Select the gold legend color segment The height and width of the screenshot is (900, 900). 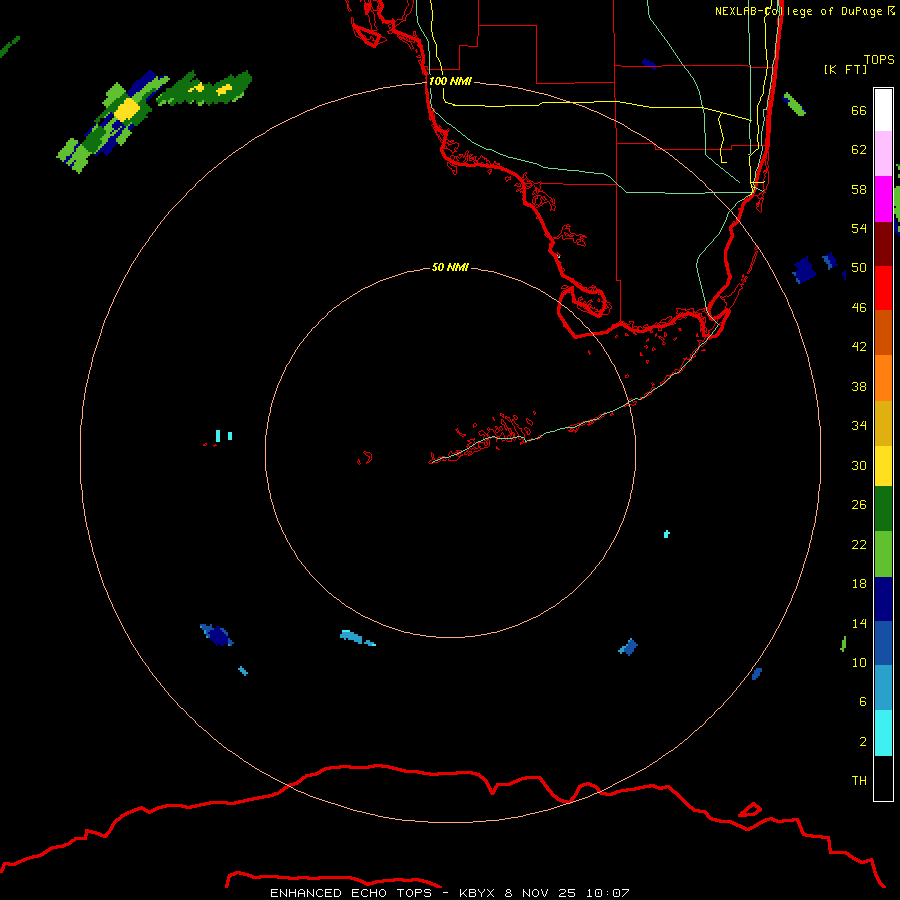click(x=883, y=424)
